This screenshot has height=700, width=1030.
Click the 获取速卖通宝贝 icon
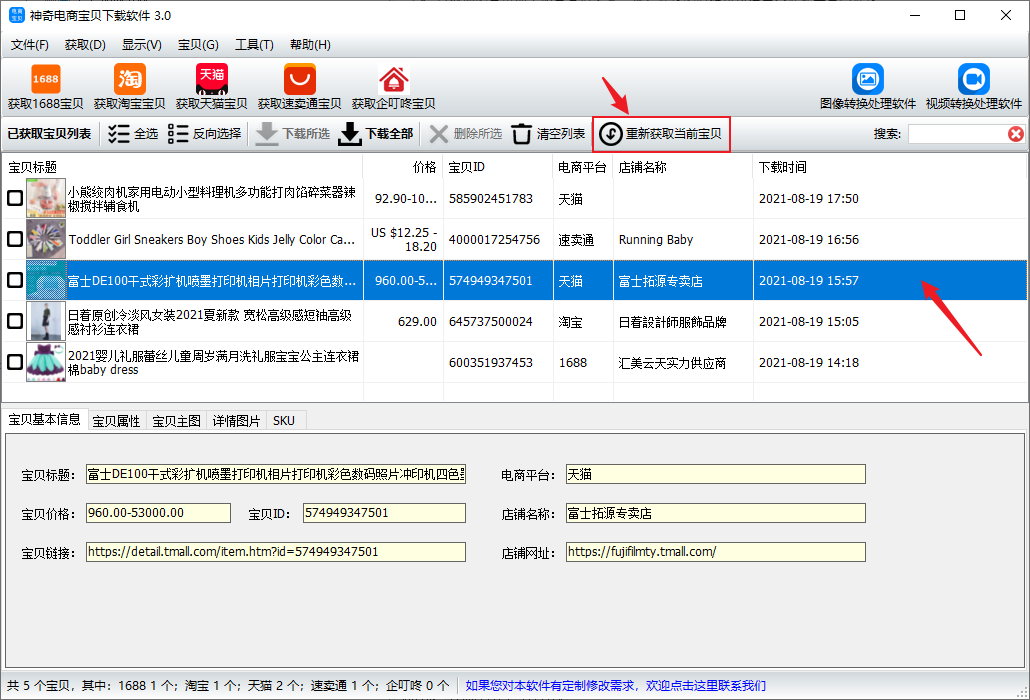tap(300, 79)
